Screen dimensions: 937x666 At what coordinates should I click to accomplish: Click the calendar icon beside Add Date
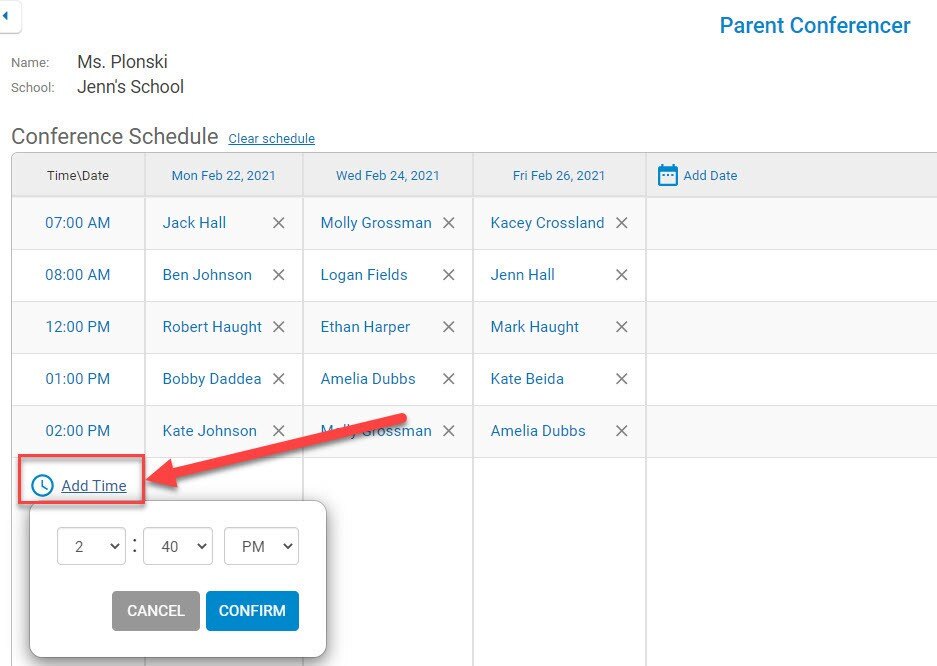click(667, 175)
